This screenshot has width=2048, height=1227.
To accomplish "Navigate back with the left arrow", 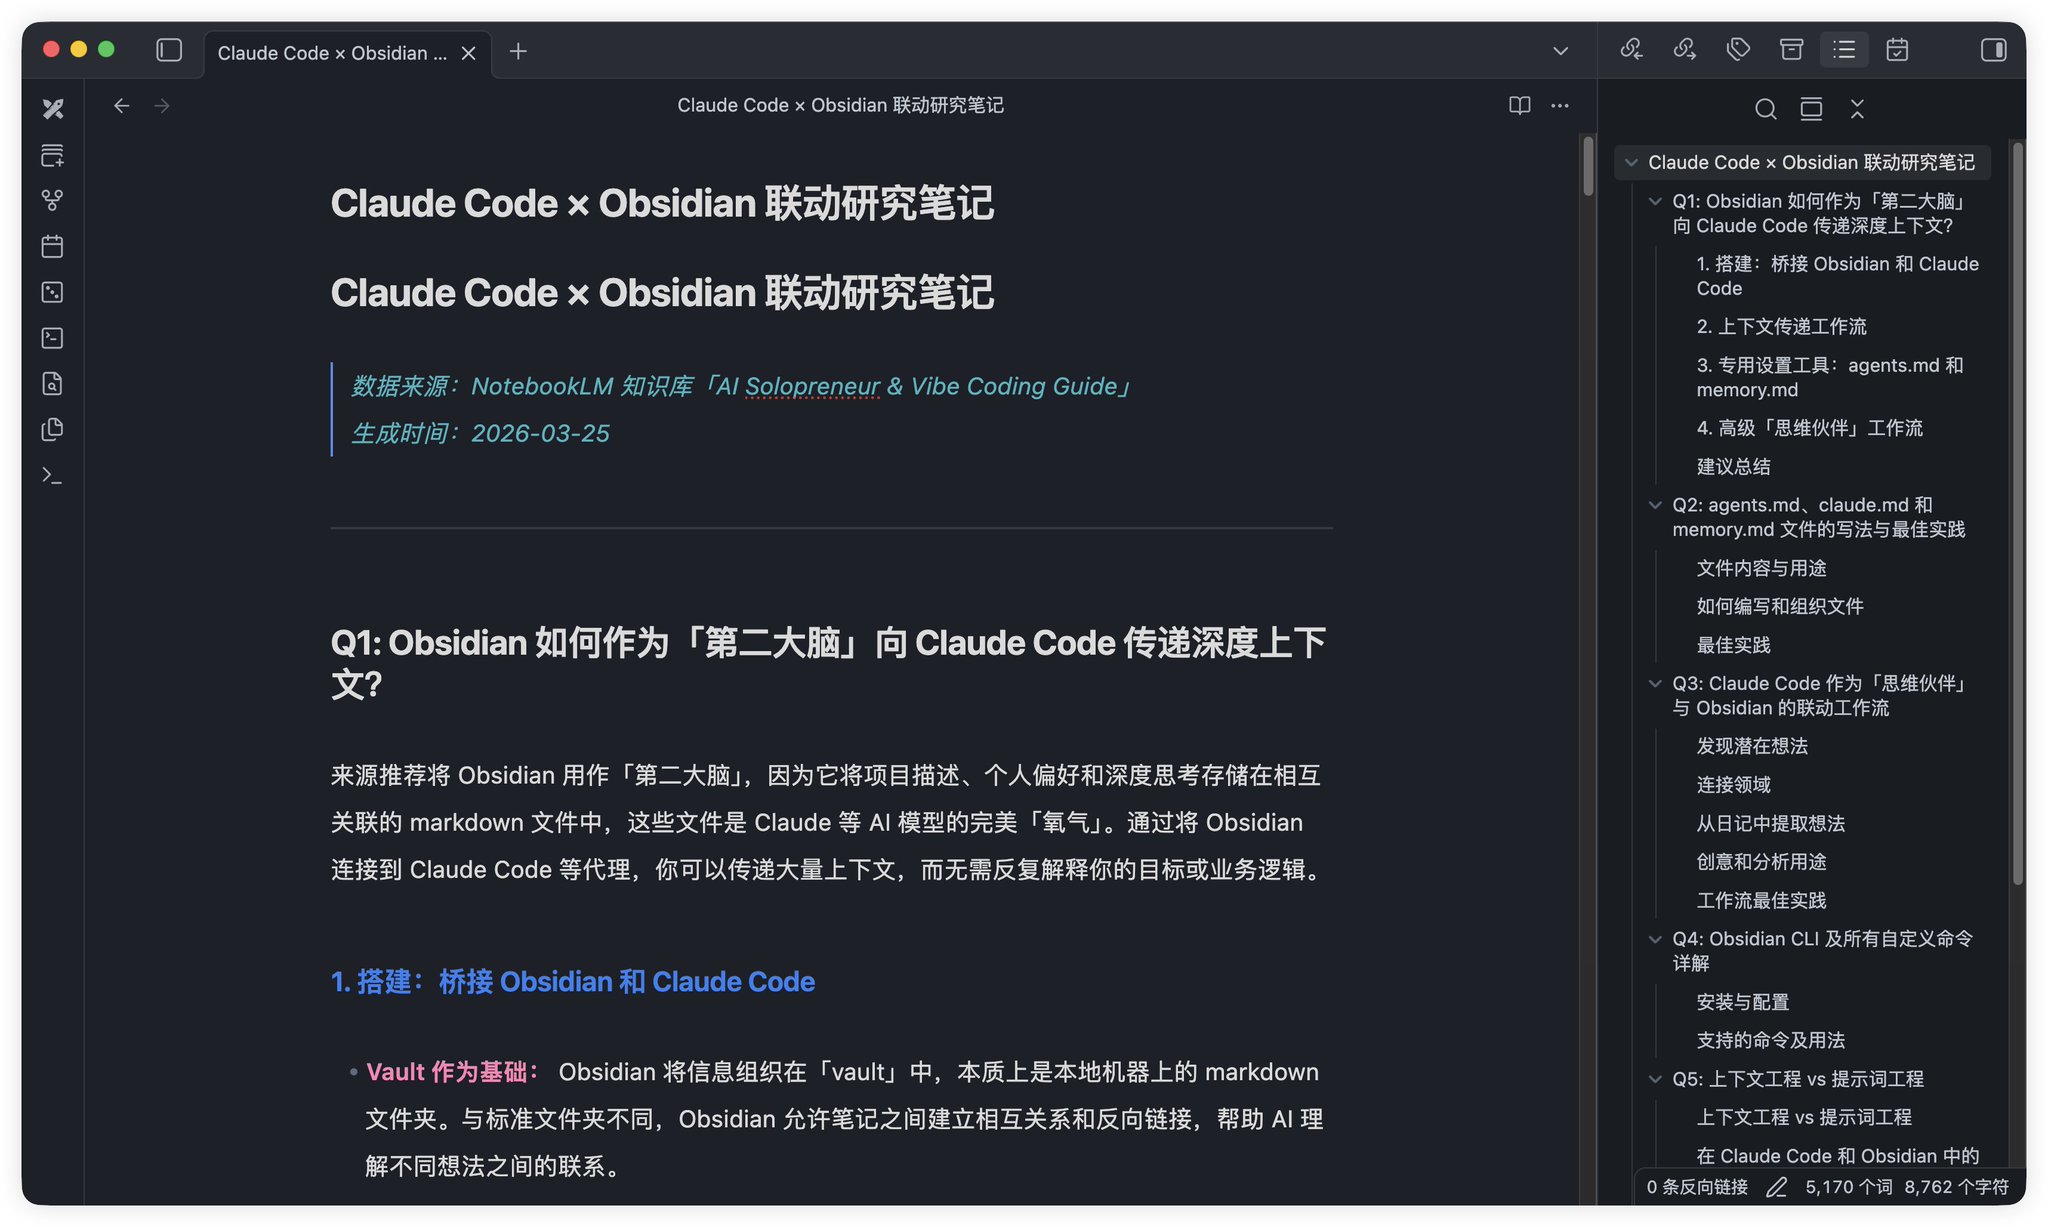I will pyautogui.click(x=122, y=105).
